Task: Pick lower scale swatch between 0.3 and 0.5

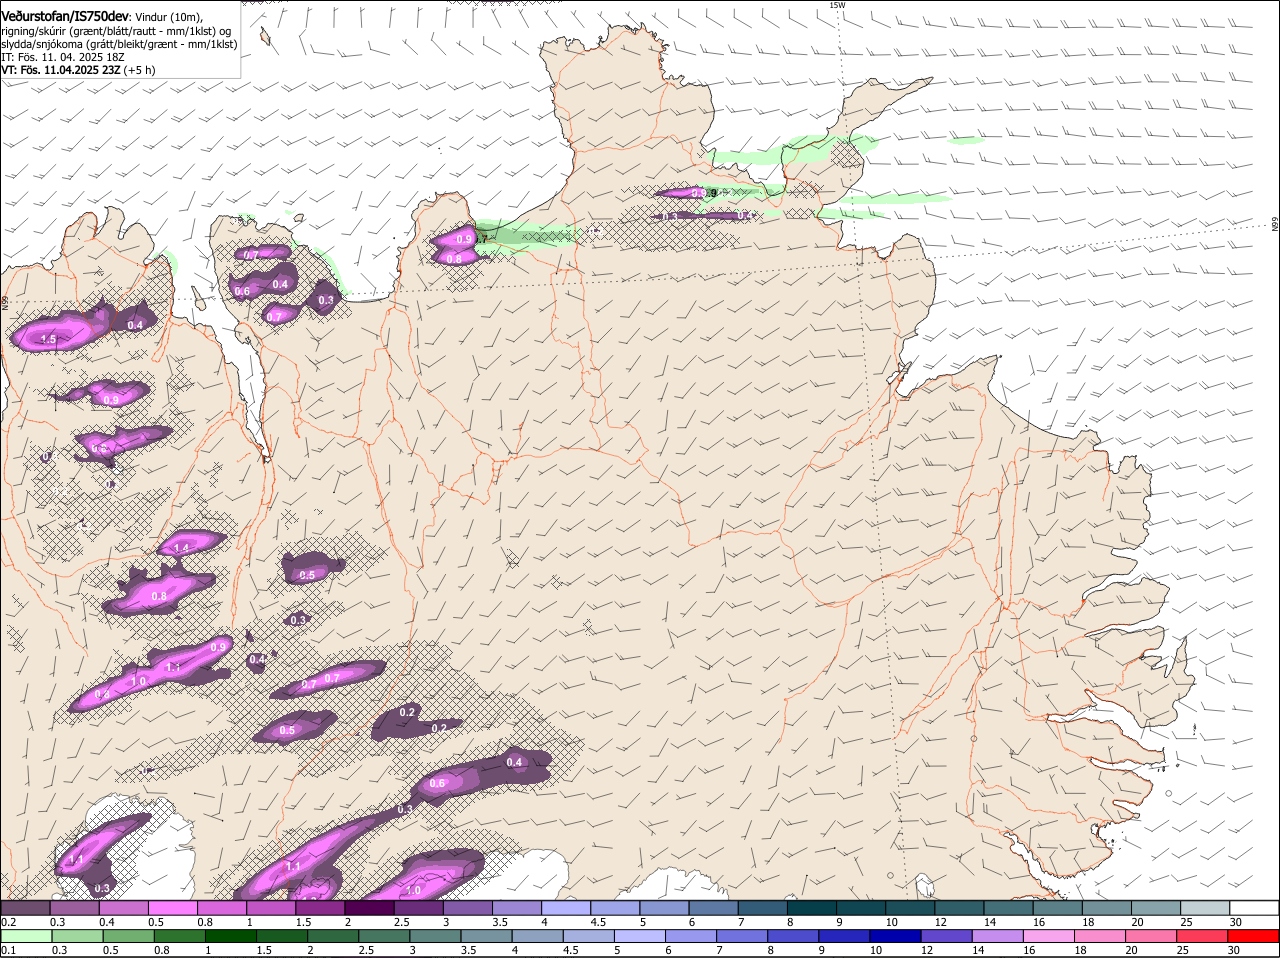Action: pyautogui.click(x=77, y=937)
